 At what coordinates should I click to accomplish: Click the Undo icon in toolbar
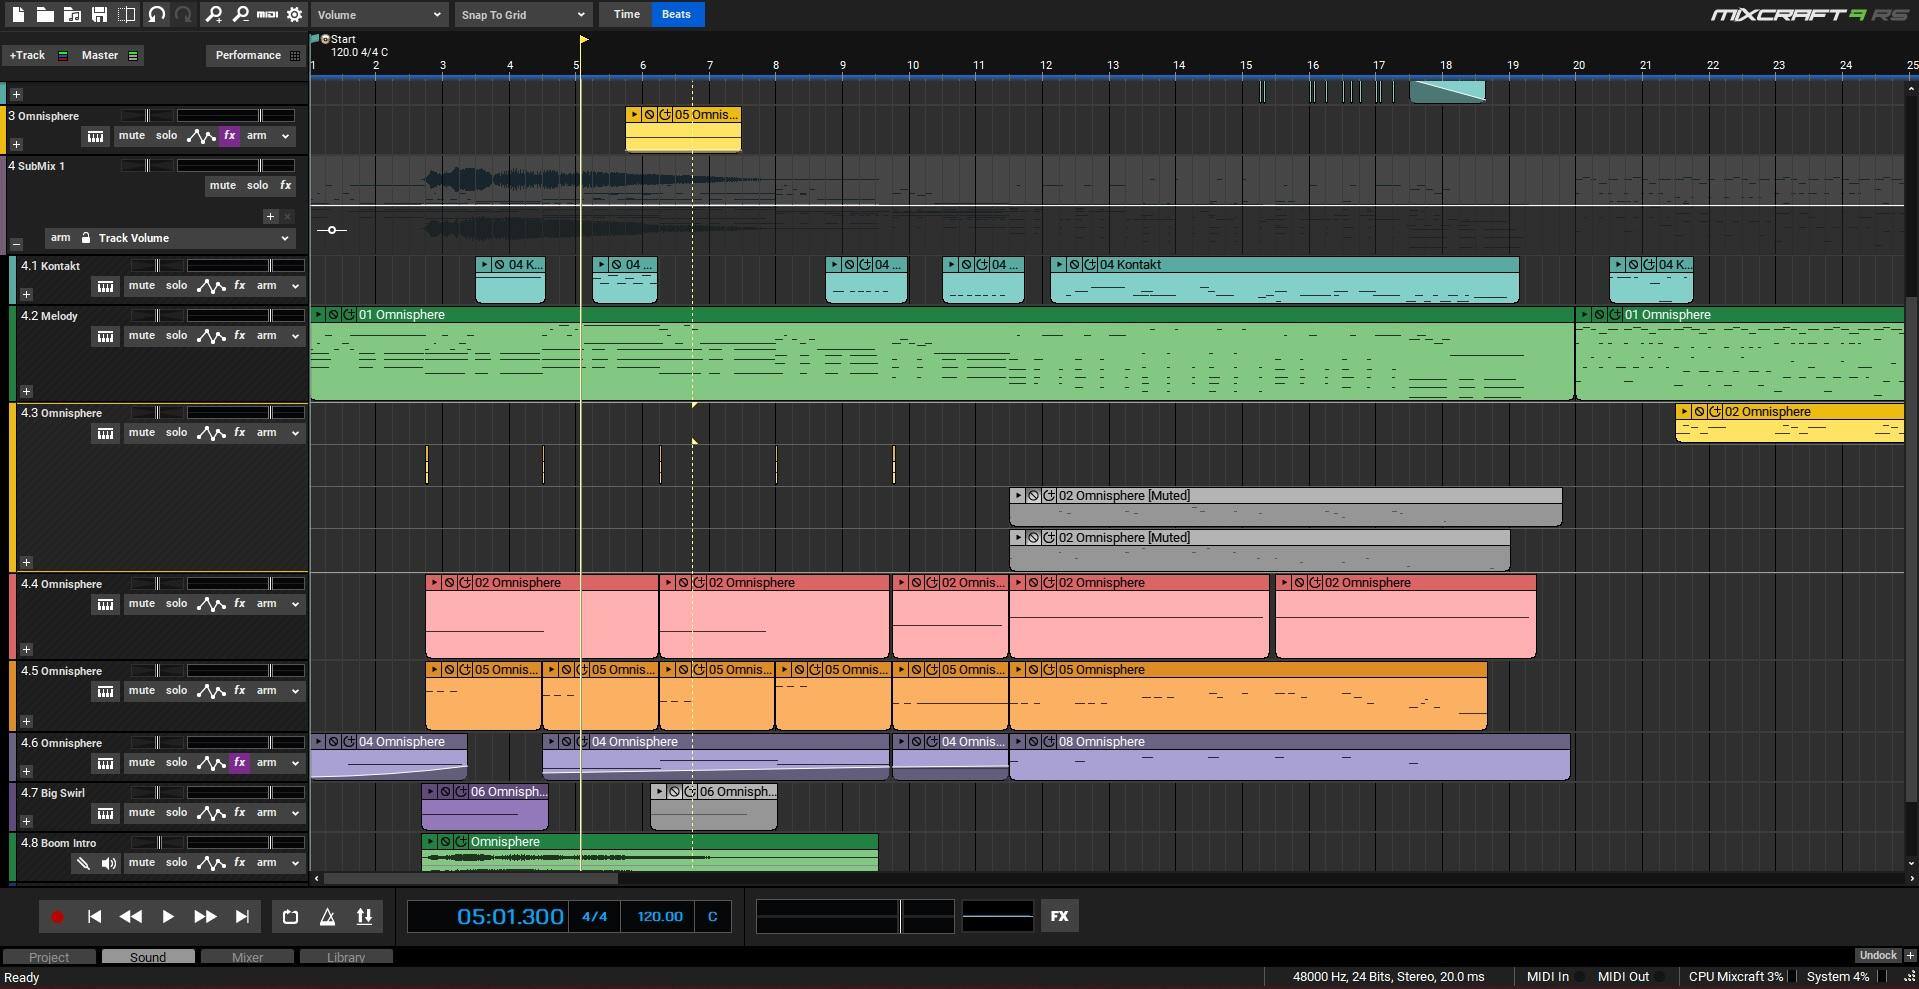[156, 14]
